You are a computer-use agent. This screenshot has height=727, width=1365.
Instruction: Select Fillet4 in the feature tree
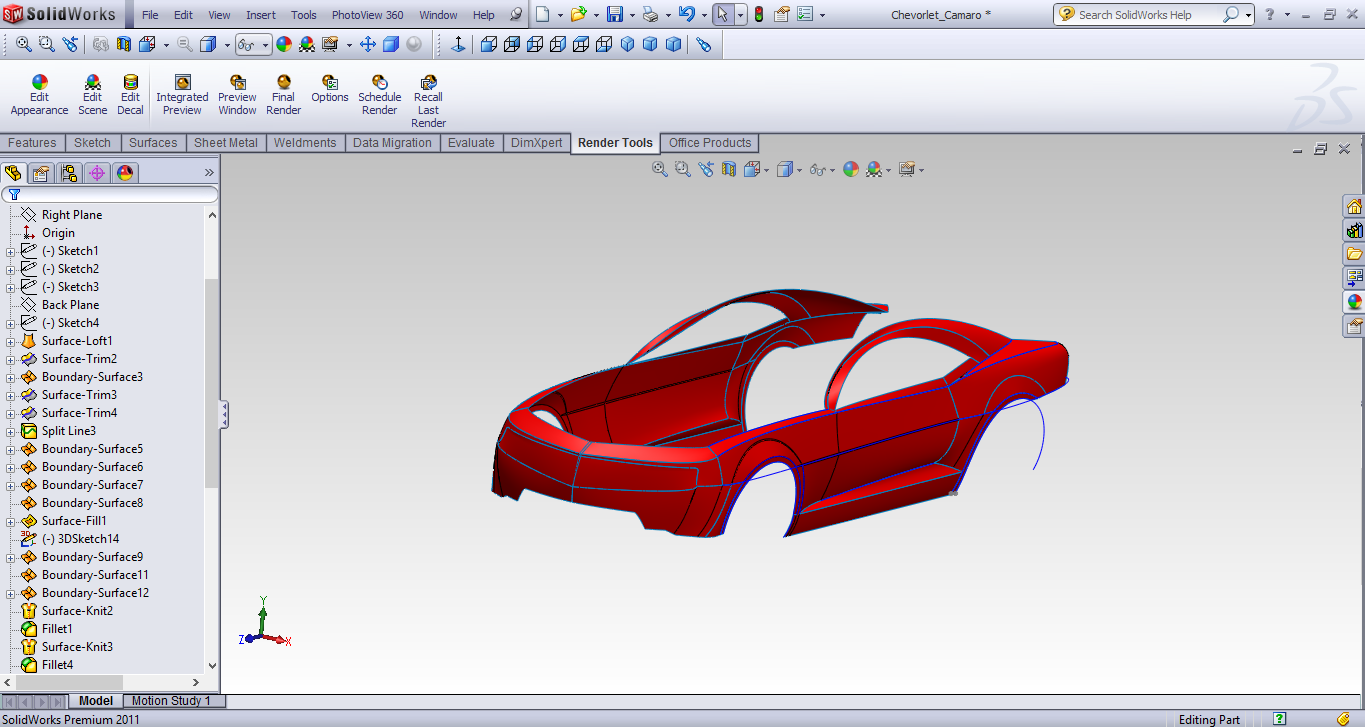point(57,665)
